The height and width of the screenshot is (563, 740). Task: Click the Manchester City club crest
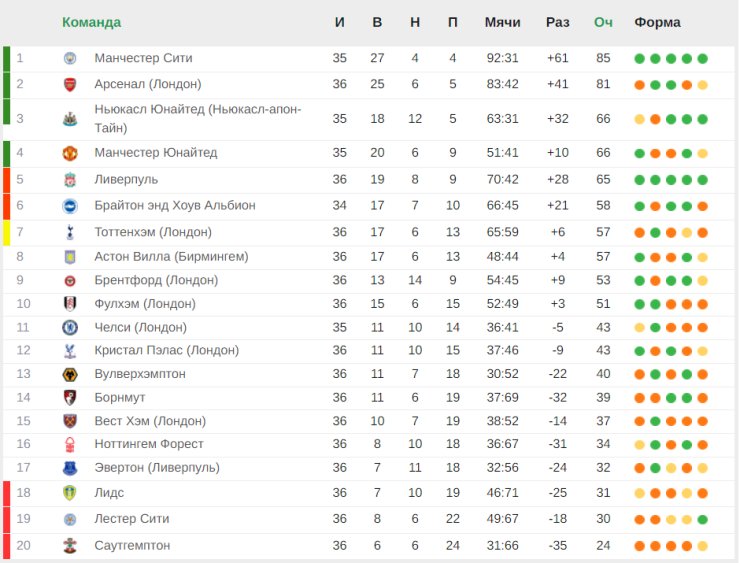(70, 58)
